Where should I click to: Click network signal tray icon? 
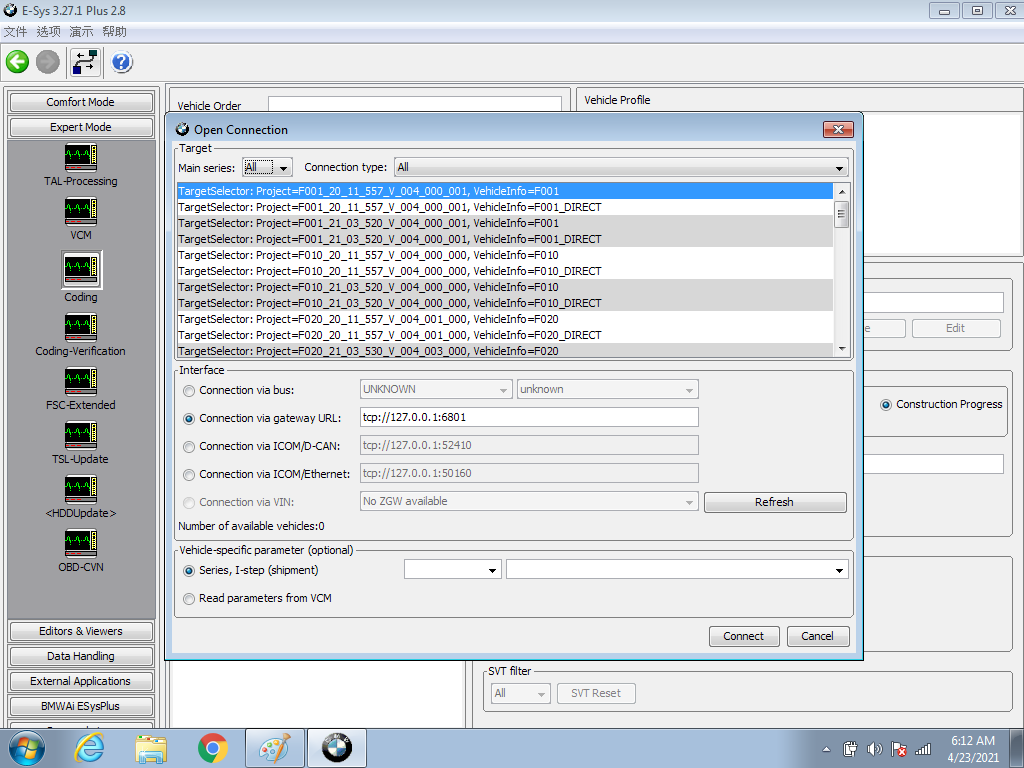[923, 749]
